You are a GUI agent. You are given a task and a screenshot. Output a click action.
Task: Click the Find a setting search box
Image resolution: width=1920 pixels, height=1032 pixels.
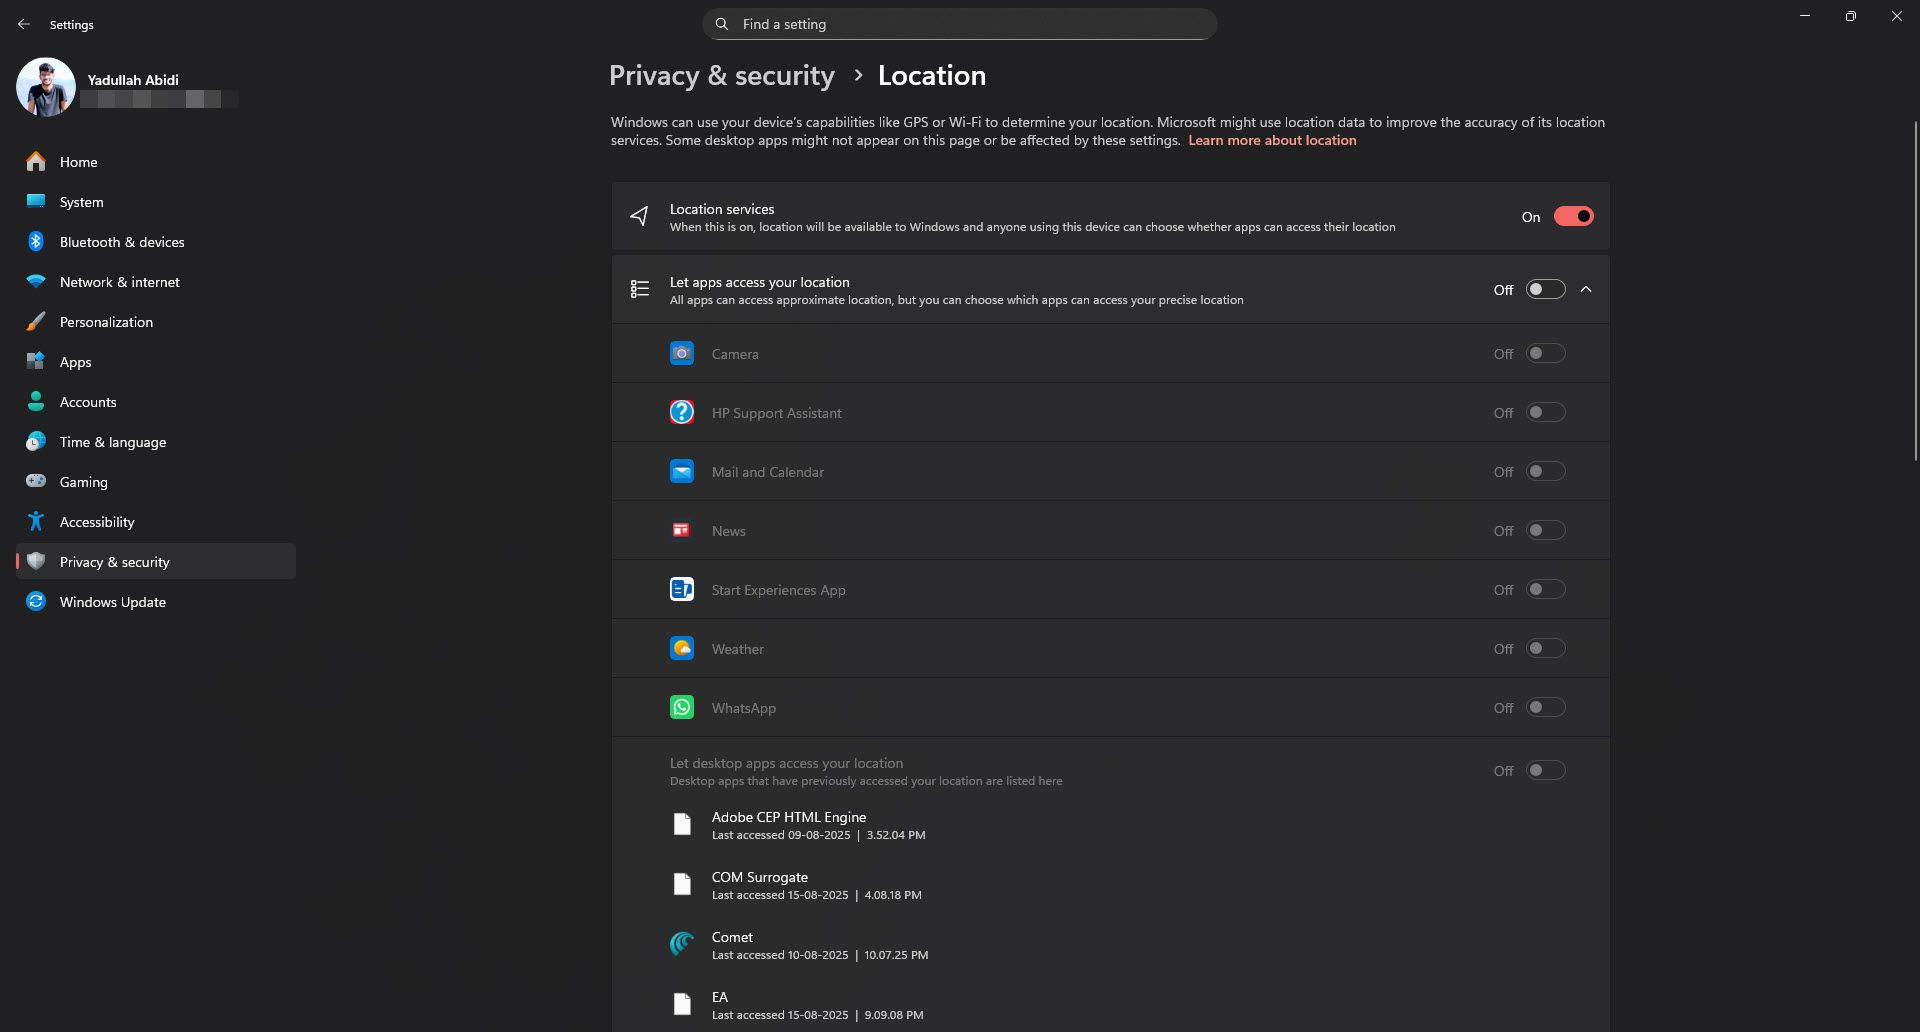point(960,23)
